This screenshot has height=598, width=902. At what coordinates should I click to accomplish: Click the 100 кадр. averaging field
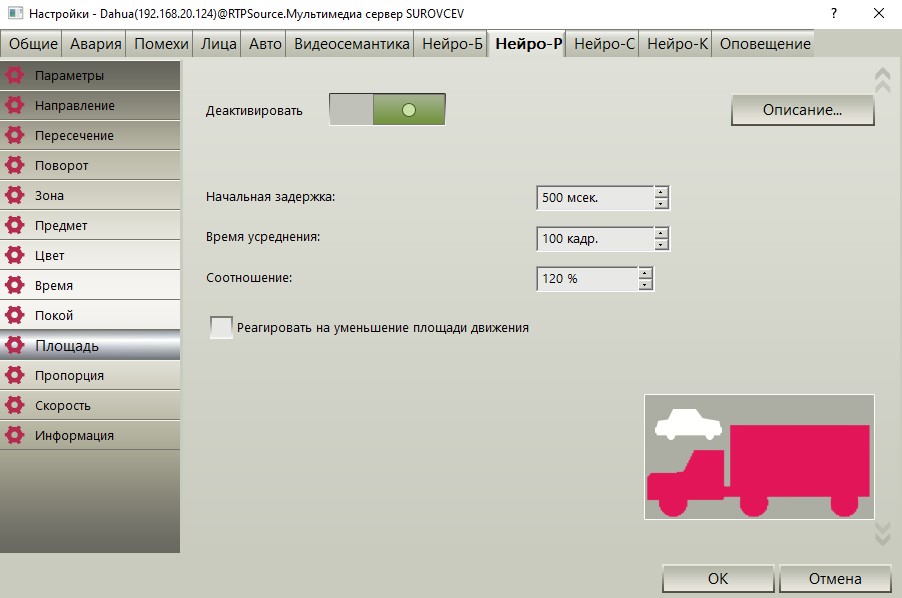point(595,239)
